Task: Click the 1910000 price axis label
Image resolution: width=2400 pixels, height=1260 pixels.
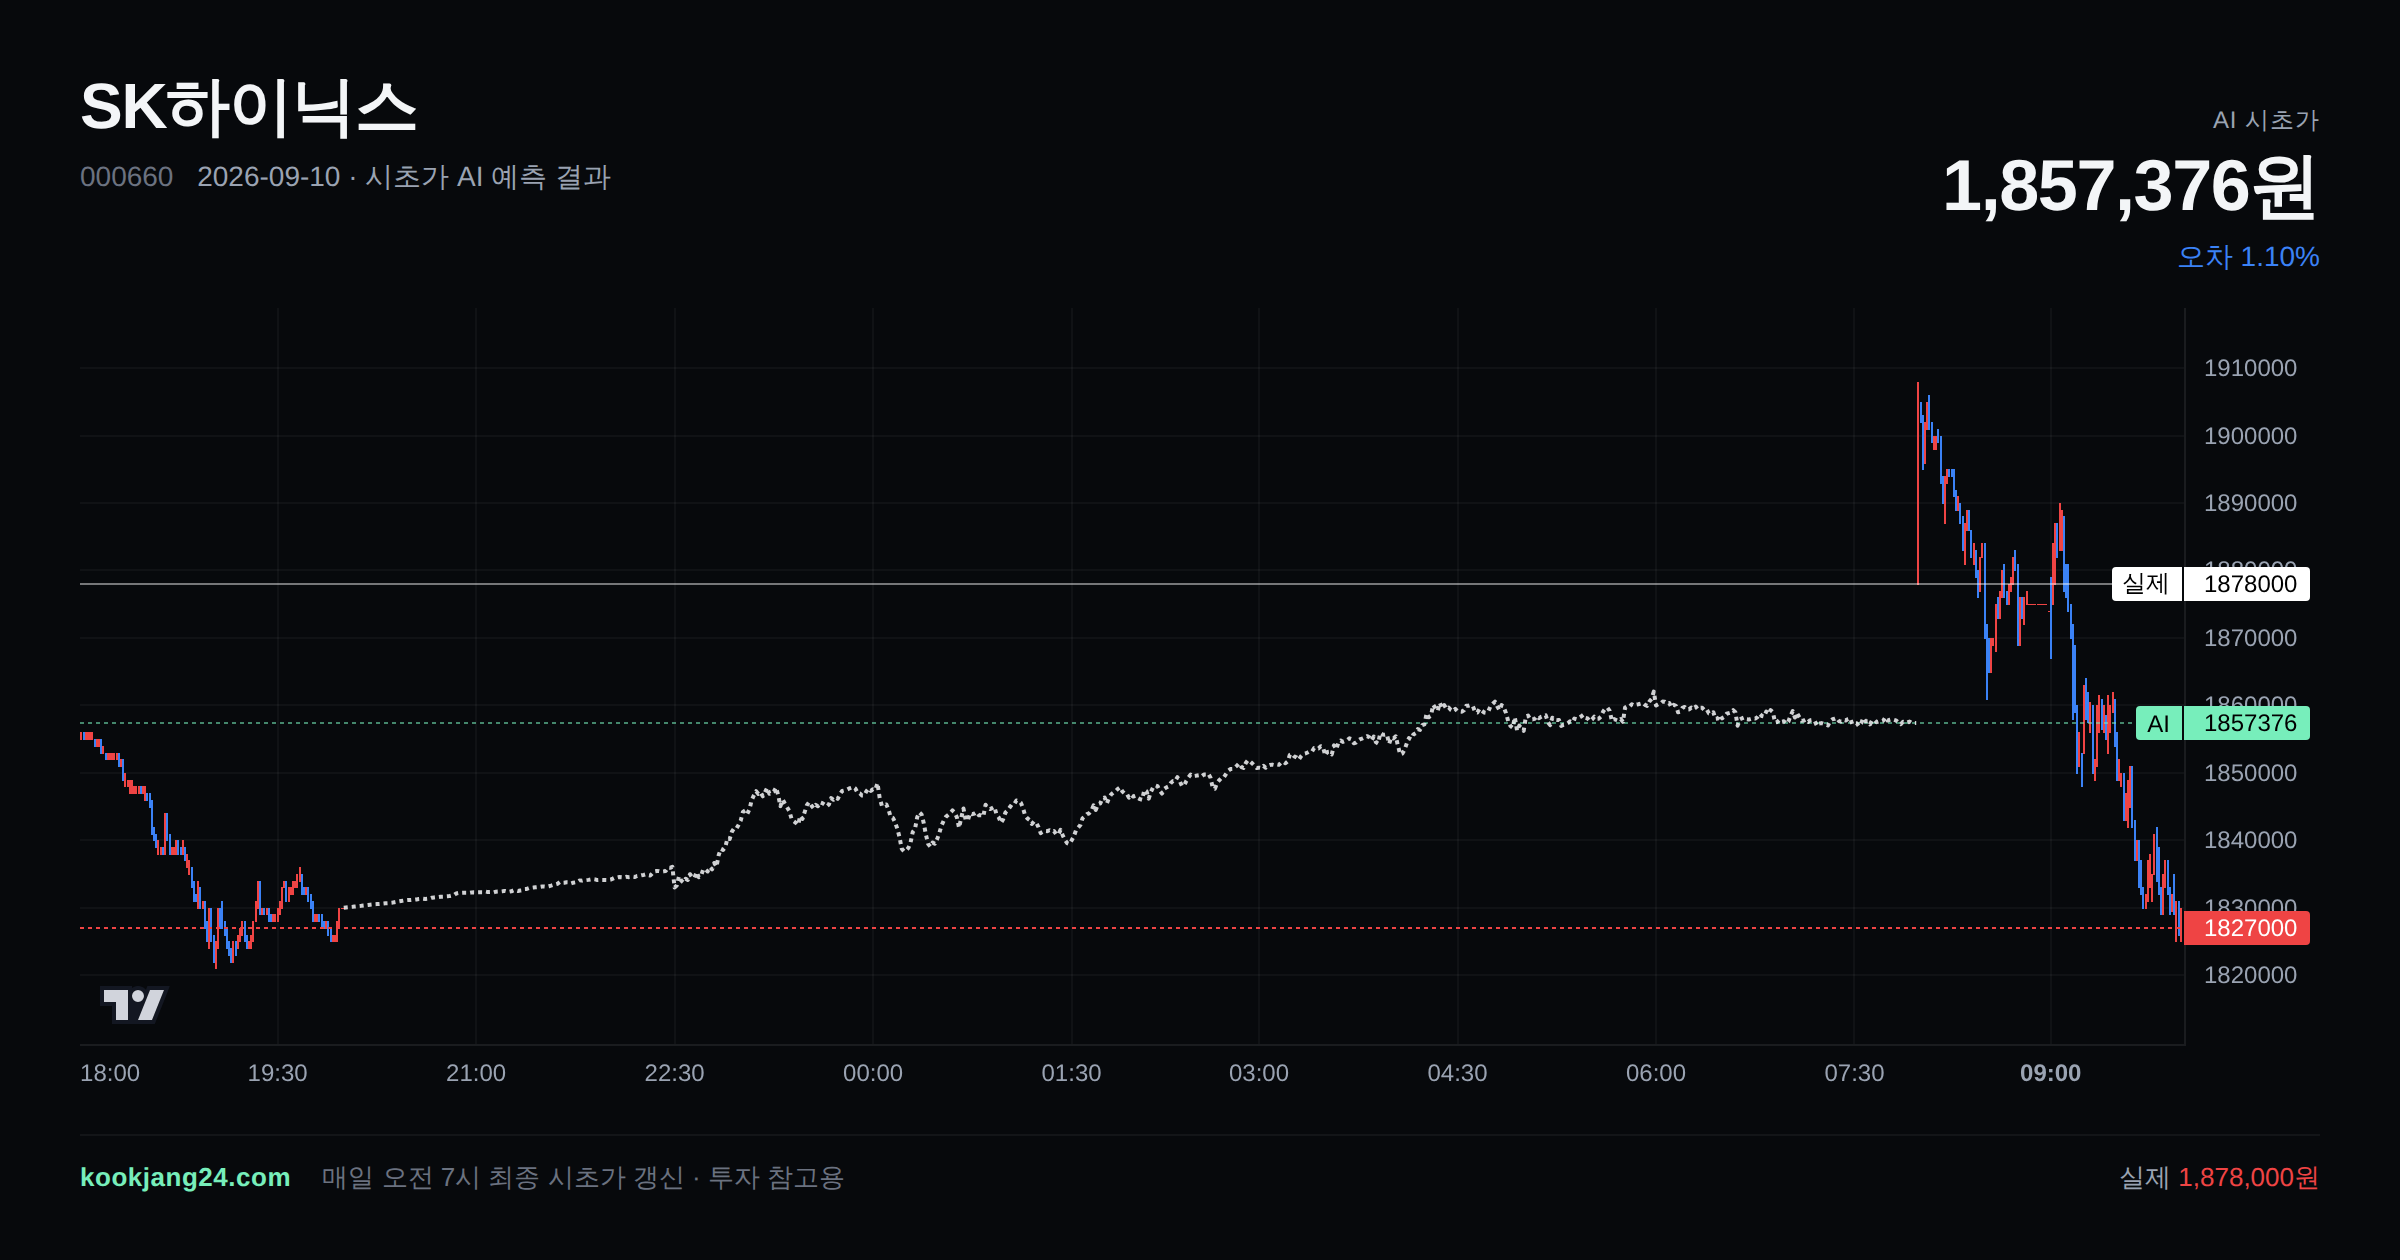Action: [x=2250, y=368]
